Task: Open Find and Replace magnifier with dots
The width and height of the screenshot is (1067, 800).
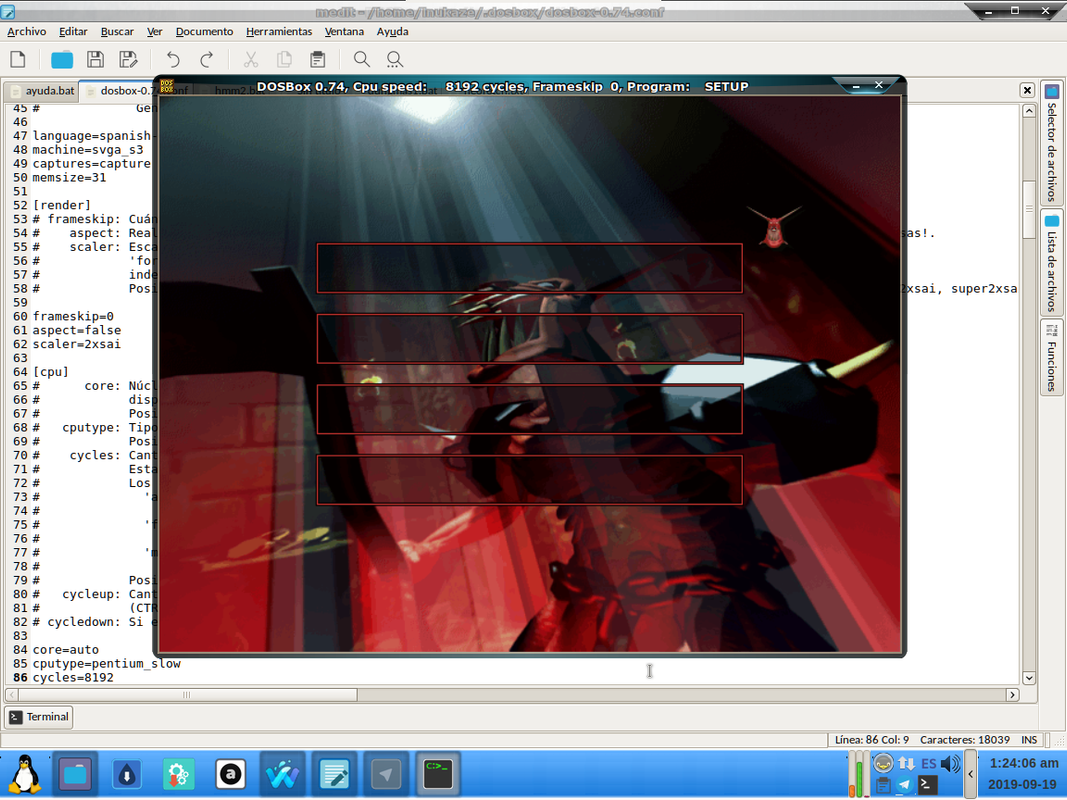Action: coord(395,60)
